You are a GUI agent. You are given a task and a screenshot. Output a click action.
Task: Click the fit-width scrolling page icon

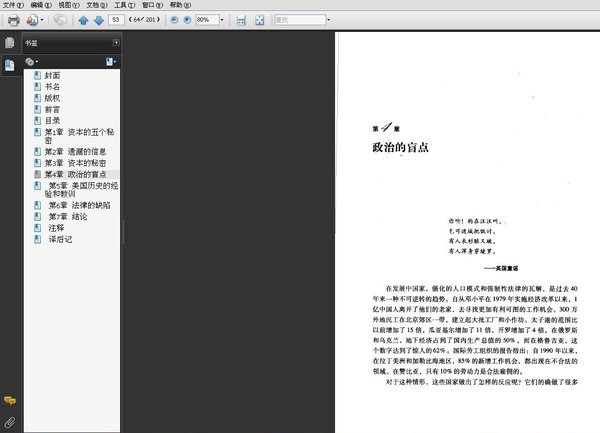pos(239,20)
